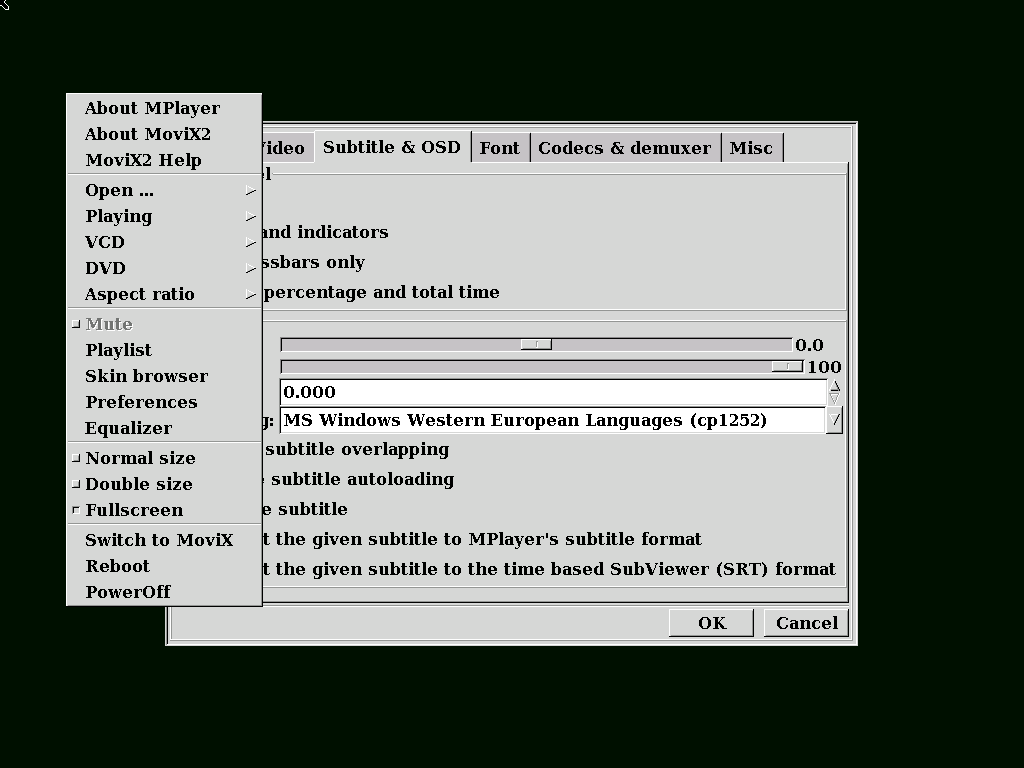The height and width of the screenshot is (768, 1024).
Task: Choose PowerOff from the menu
Action: coord(164,592)
